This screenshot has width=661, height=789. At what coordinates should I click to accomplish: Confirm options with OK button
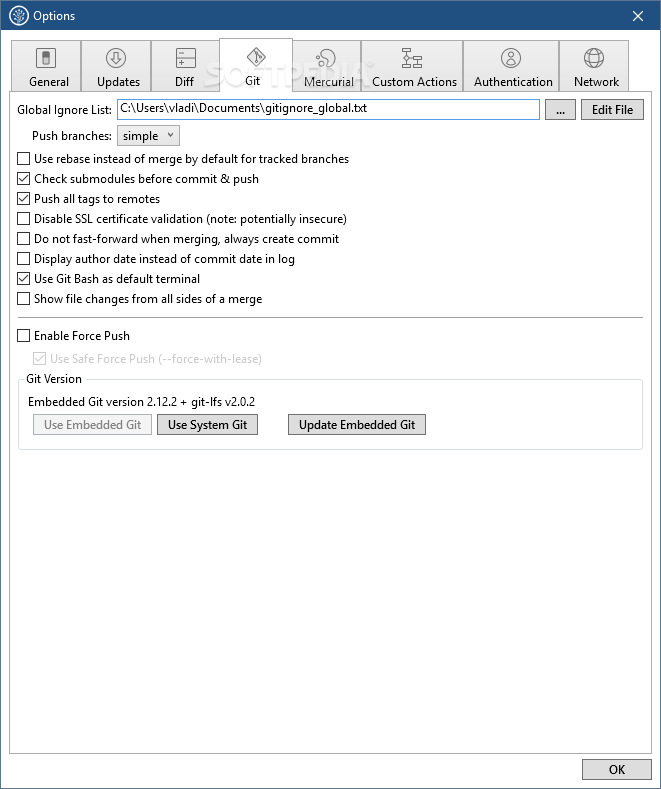tap(617, 769)
